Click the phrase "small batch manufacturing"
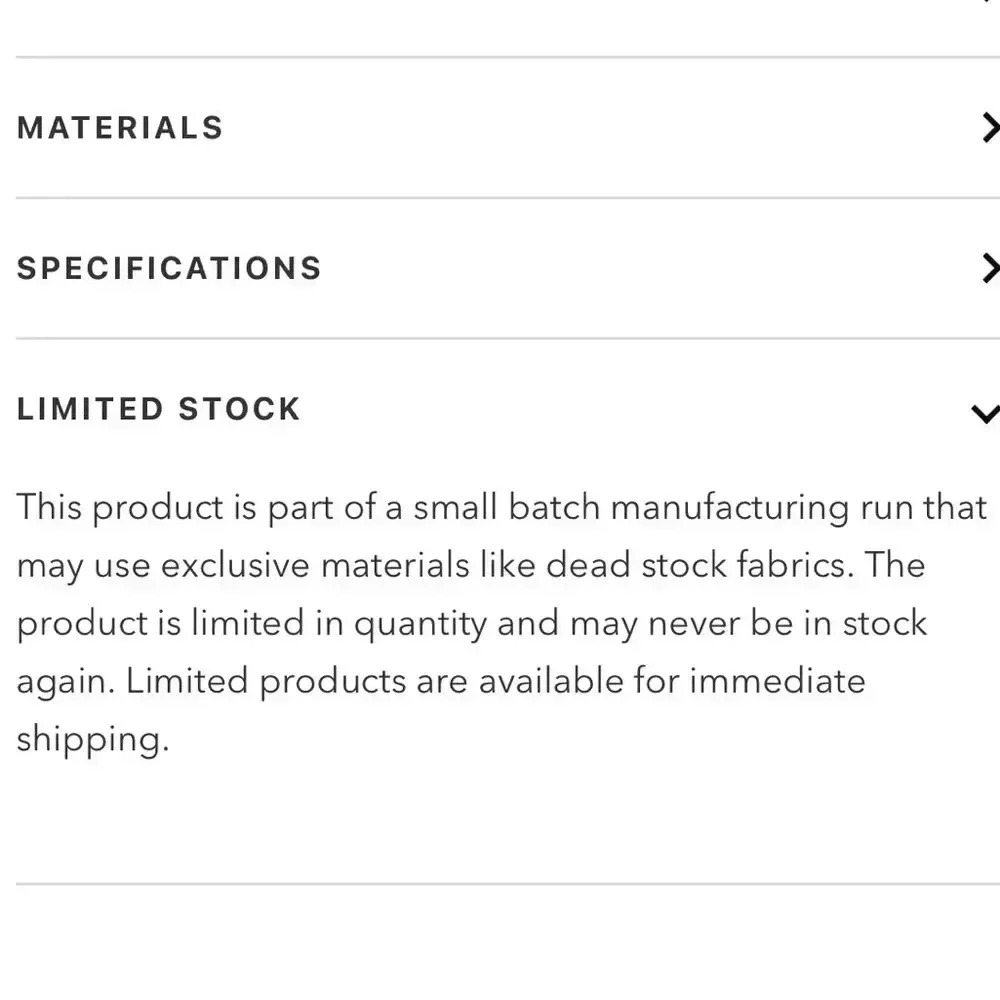1000x1000 pixels. 626,508
